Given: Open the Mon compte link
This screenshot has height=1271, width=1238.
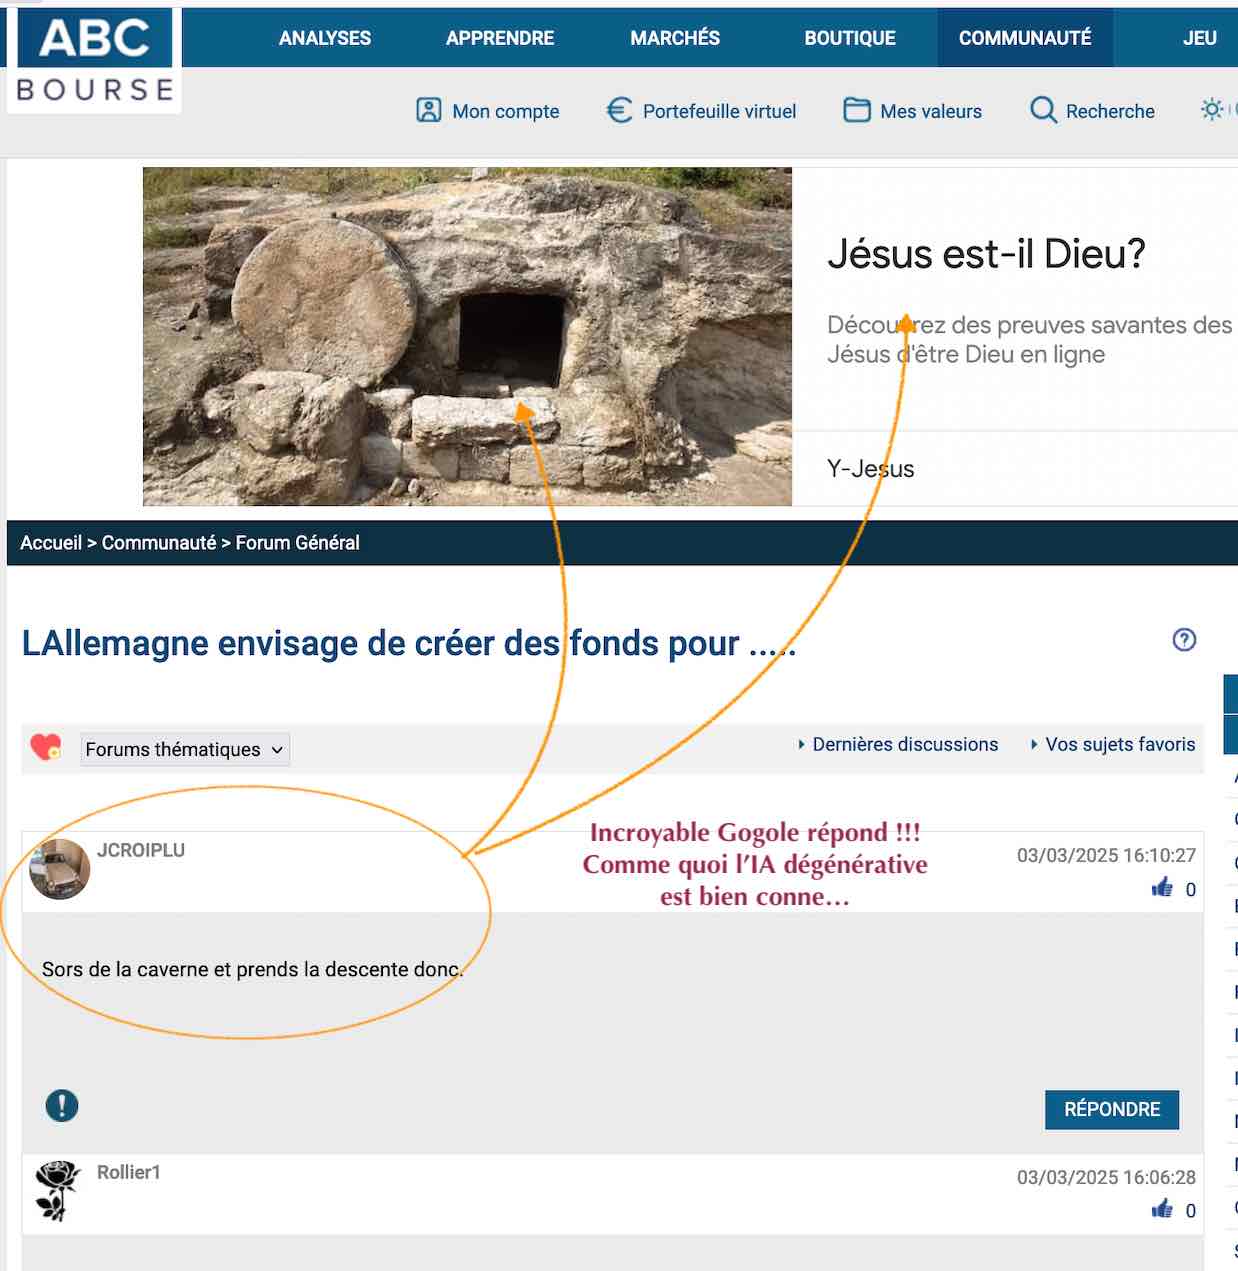Looking at the screenshot, I should 506,111.
